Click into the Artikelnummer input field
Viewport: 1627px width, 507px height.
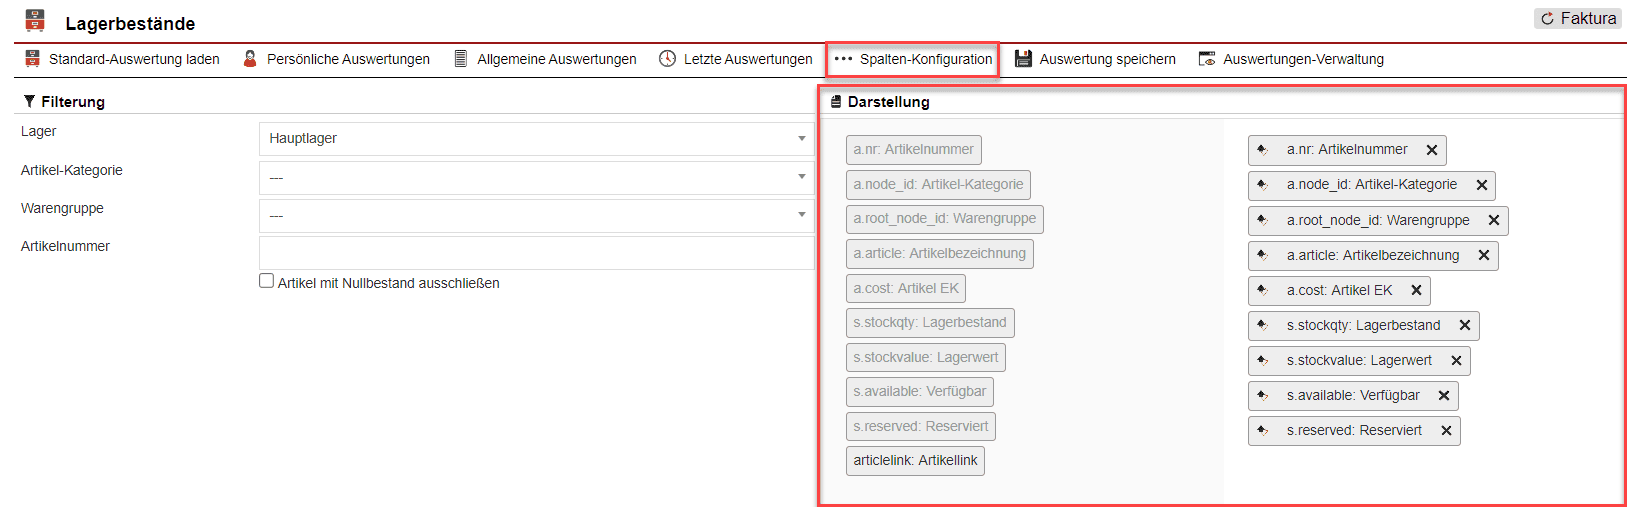pos(536,253)
